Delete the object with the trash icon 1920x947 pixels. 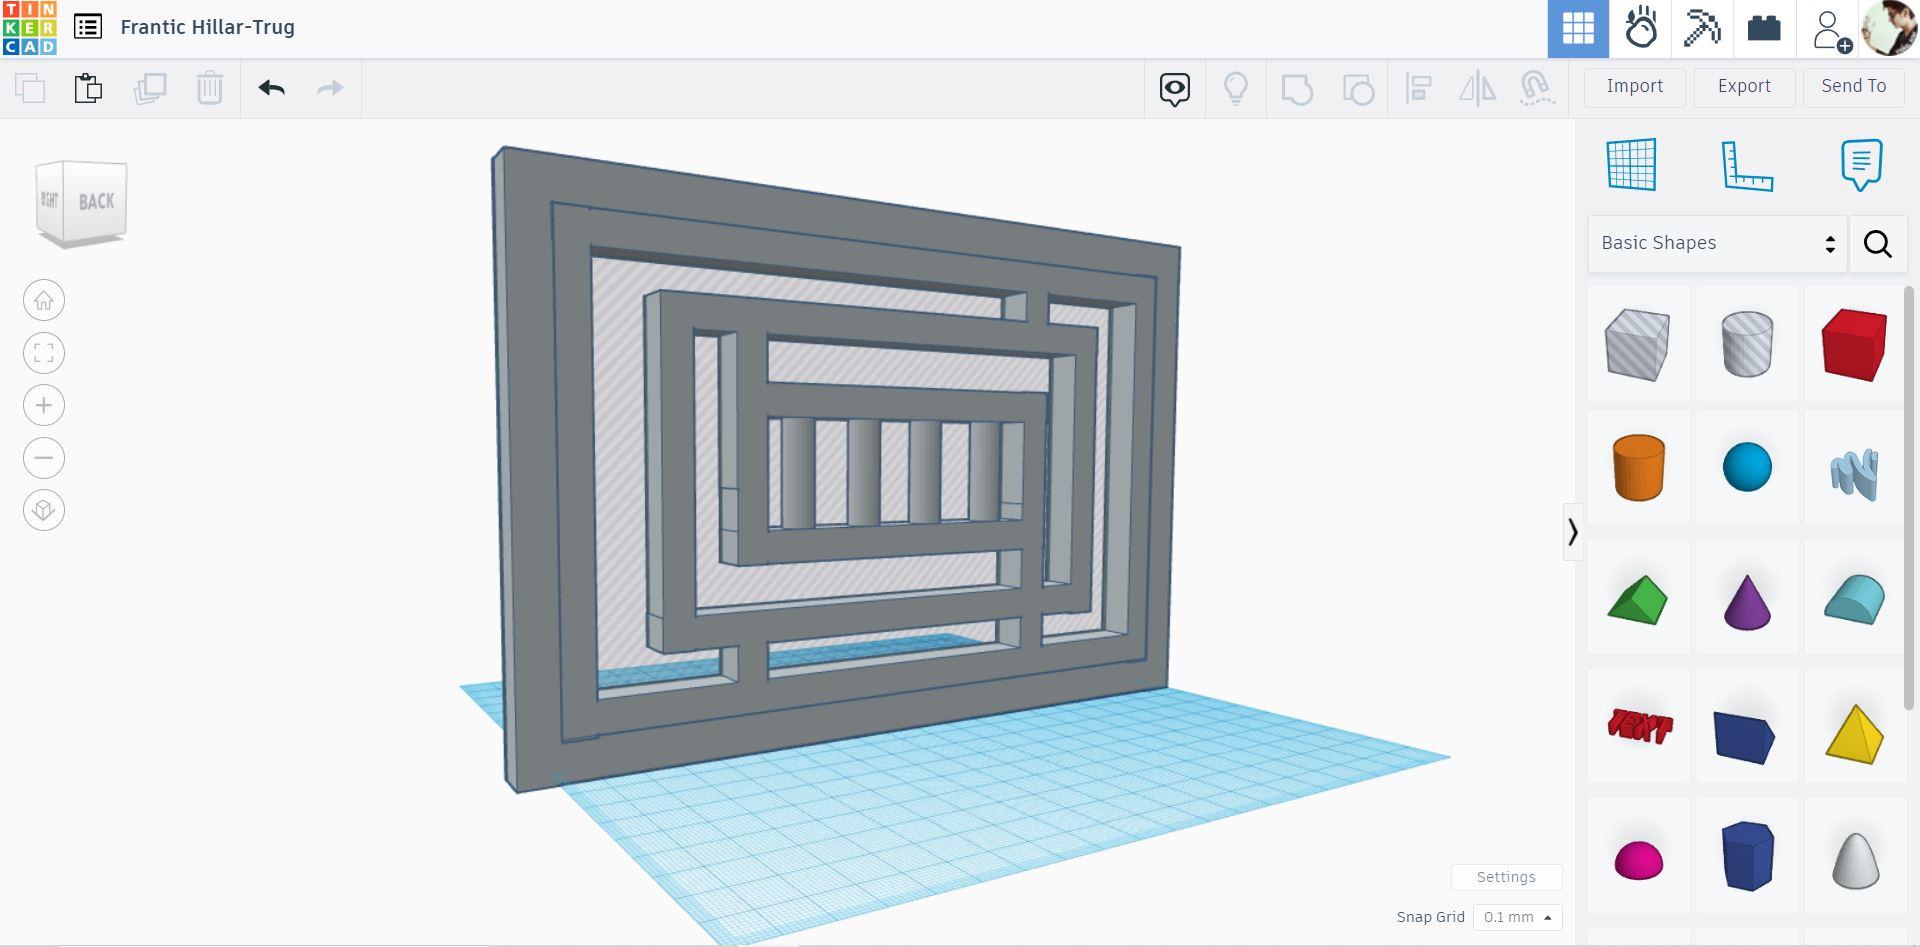[x=209, y=88]
